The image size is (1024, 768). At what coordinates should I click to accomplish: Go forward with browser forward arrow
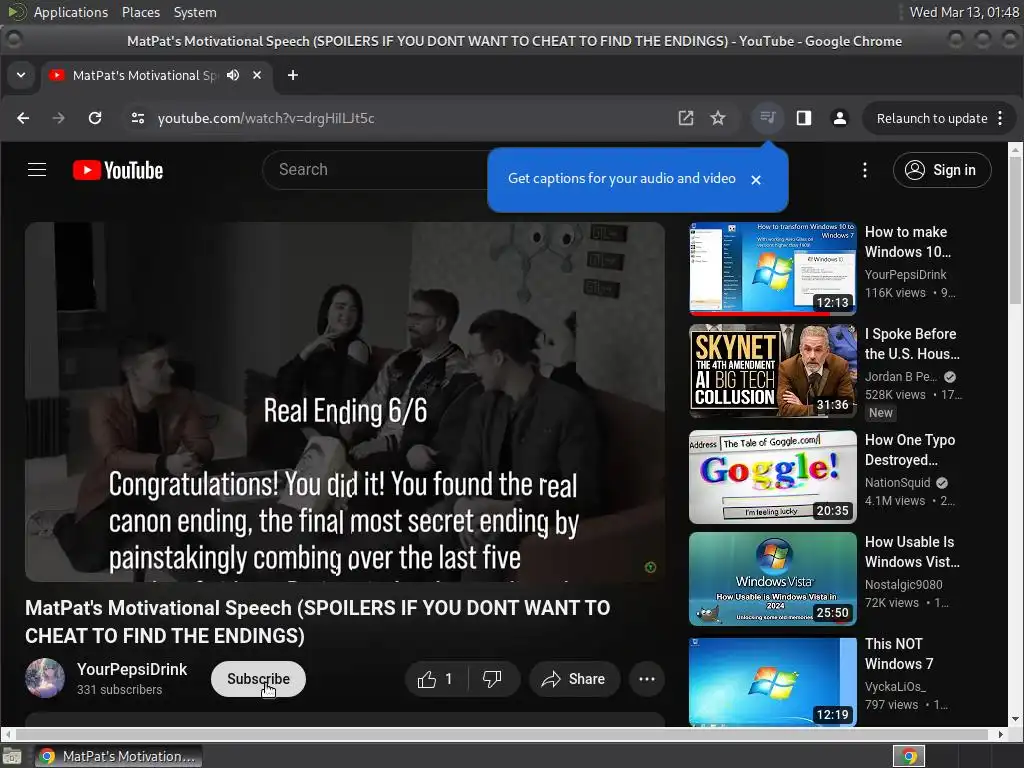(x=59, y=118)
